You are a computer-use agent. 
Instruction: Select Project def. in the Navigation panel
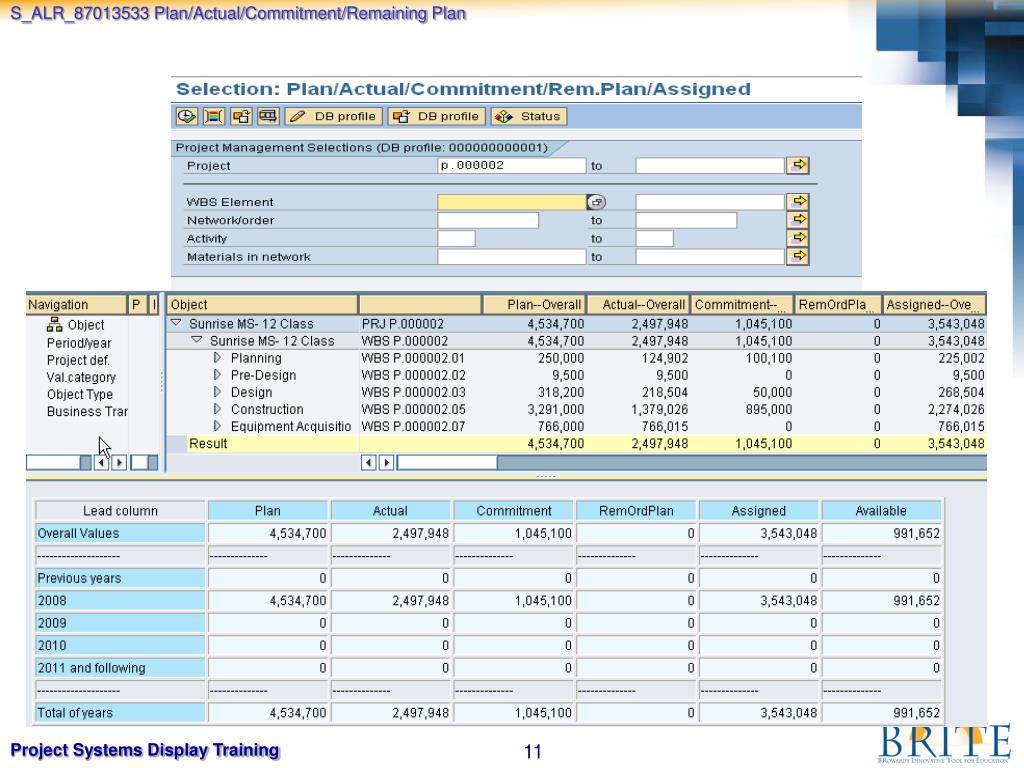pos(78,360)
